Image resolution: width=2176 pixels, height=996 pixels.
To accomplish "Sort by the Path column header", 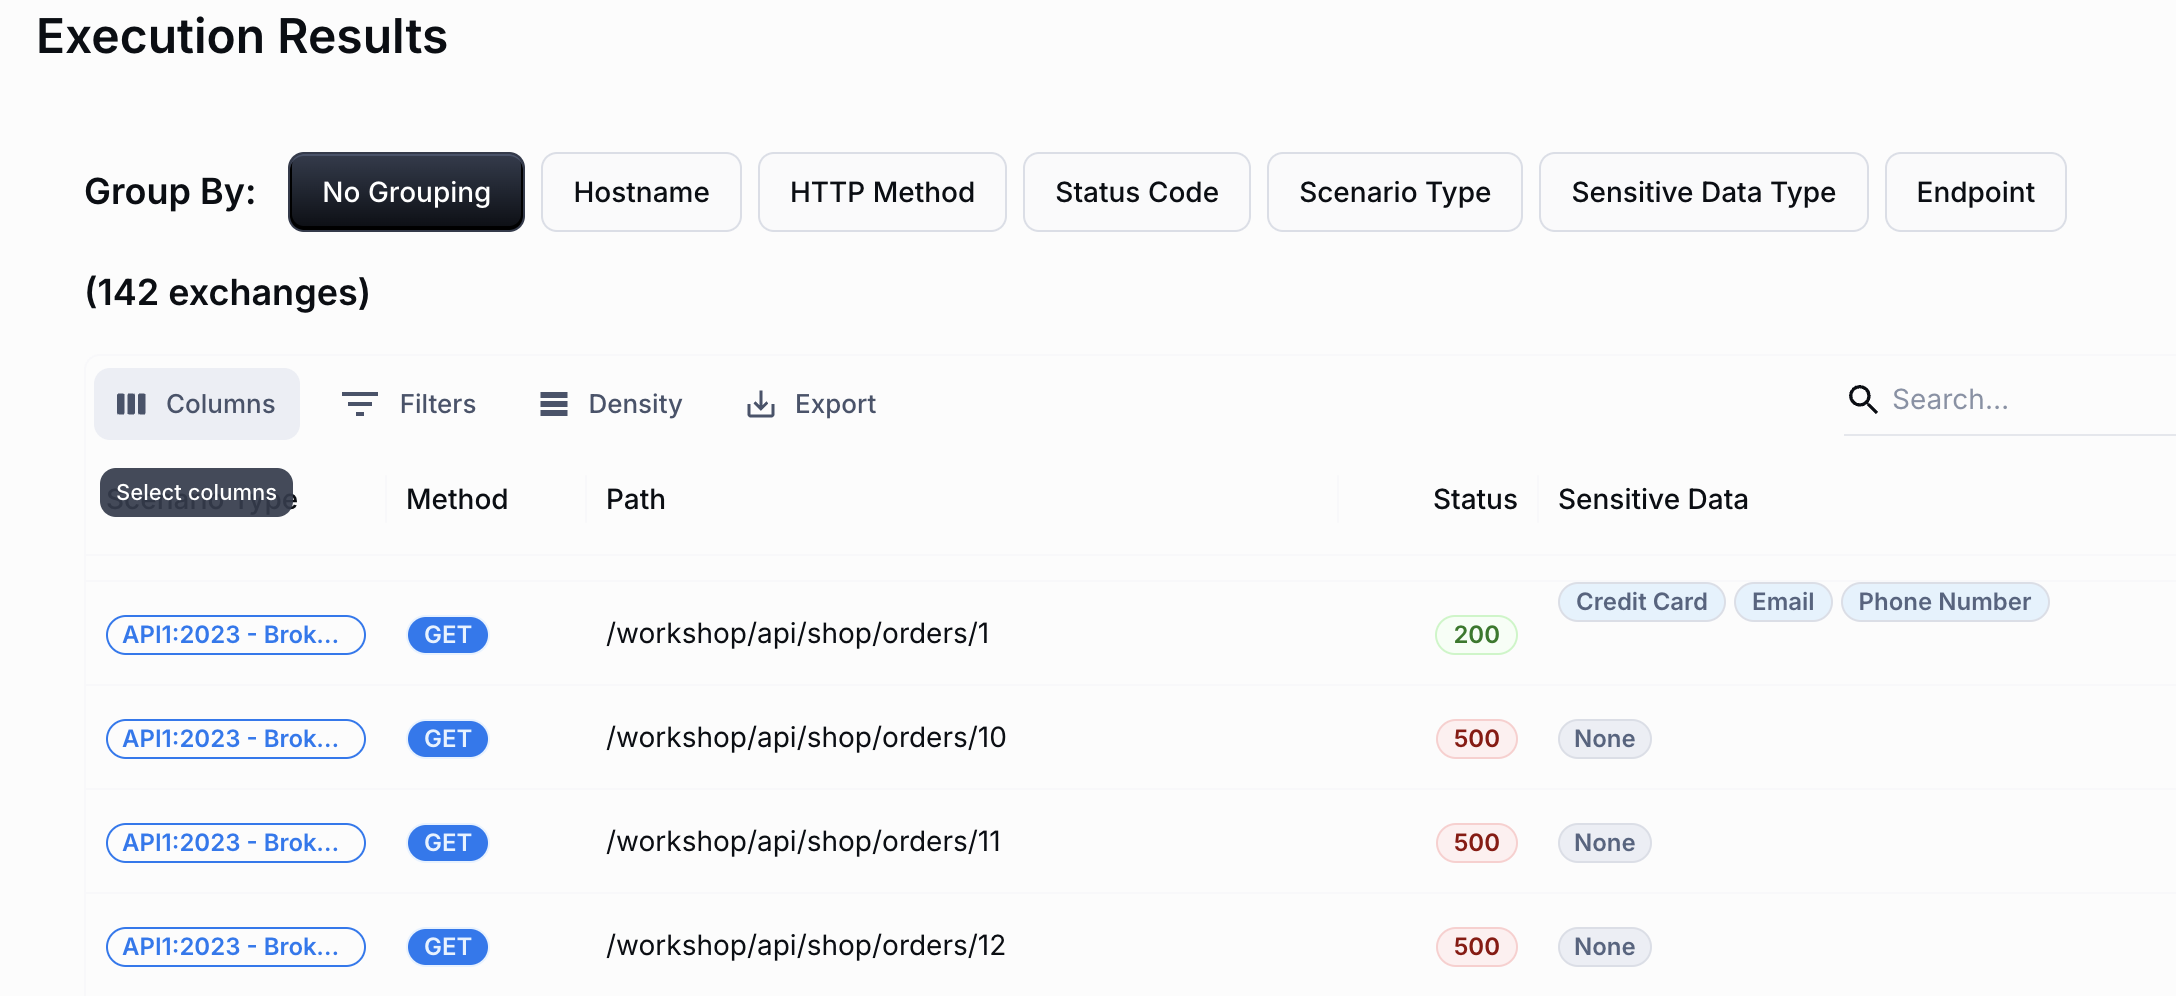I will (x=635, y=499).
